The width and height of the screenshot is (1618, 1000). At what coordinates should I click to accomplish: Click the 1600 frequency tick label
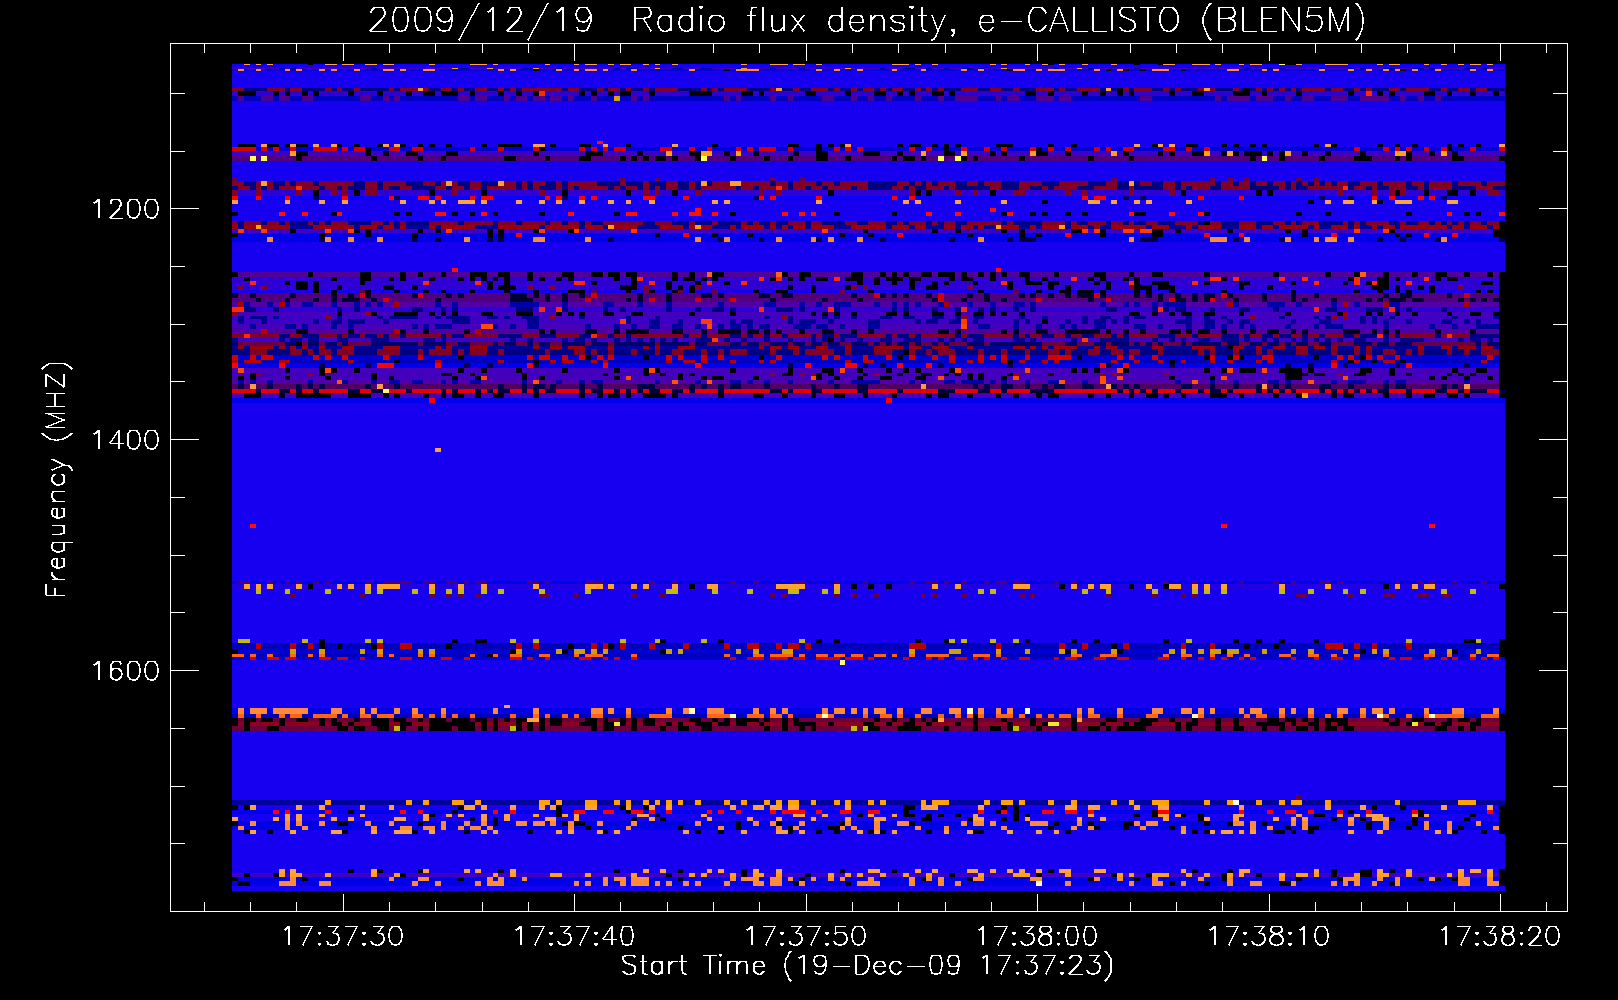click(125, 670)
